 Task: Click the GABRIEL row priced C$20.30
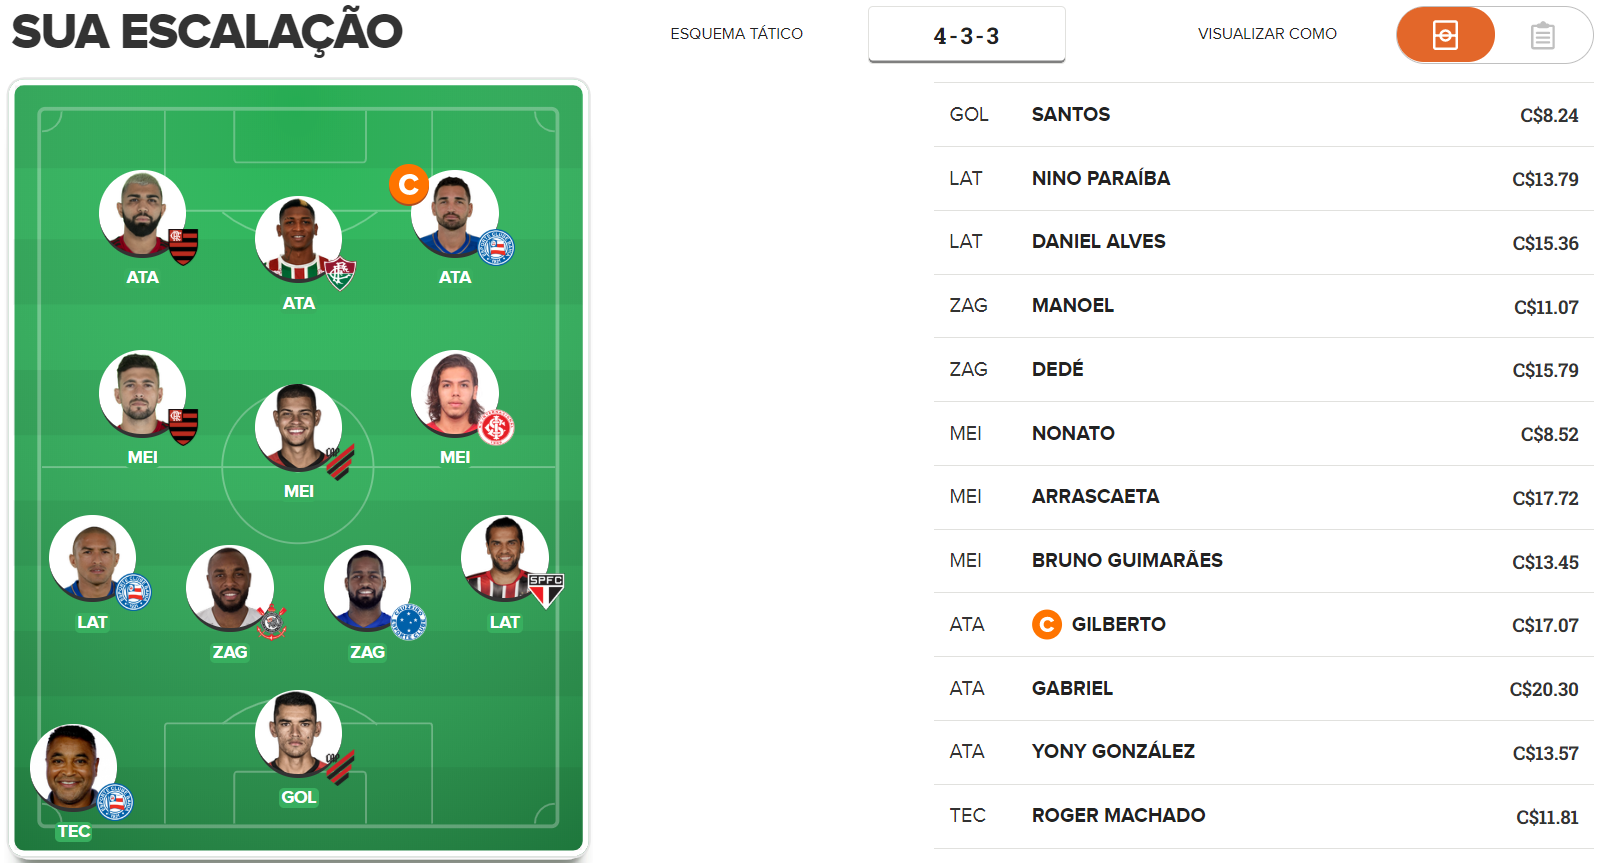(x=1263, y=689)
